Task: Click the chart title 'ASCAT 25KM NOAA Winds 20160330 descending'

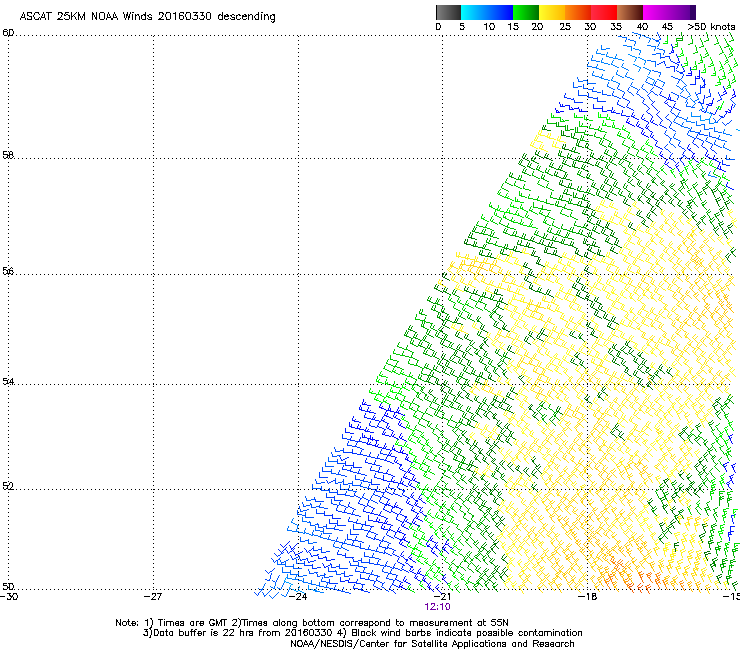Action: [147, 17]
